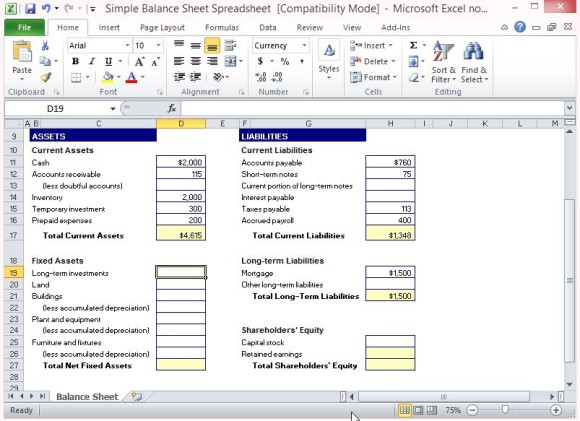Image resolution: width=580 pixels, height=421 pixels.
Task: Click Format cells button
Action: pos(374,77)
